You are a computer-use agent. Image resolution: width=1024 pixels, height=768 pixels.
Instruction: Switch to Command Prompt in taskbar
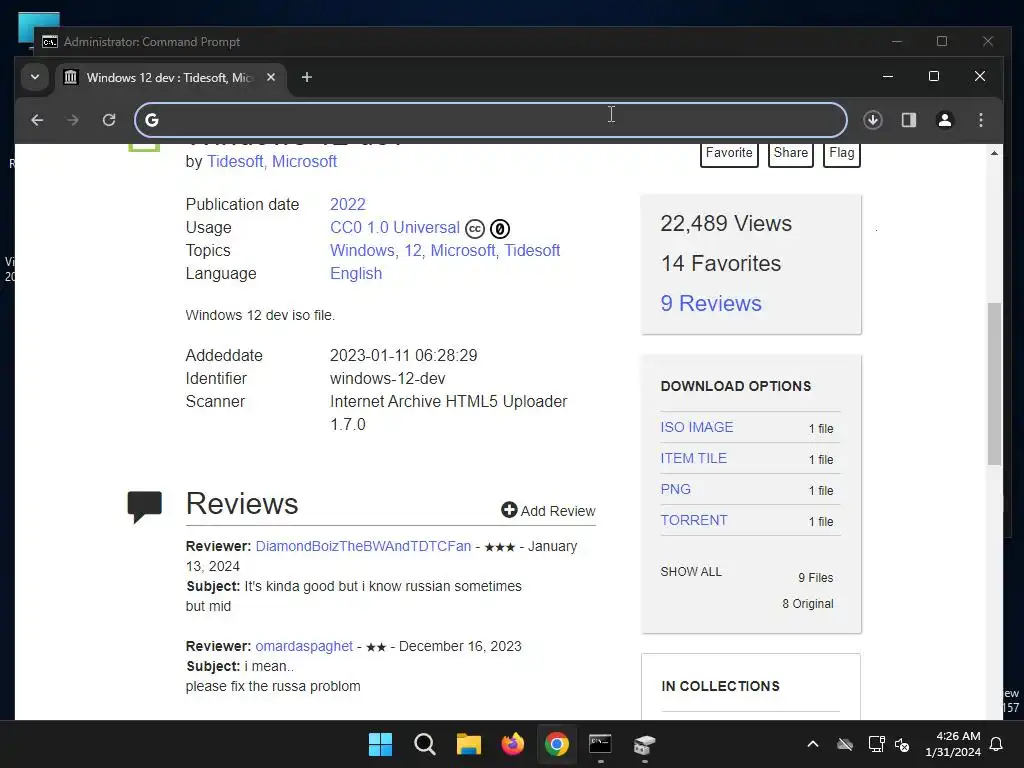click(x=600, y=744)
